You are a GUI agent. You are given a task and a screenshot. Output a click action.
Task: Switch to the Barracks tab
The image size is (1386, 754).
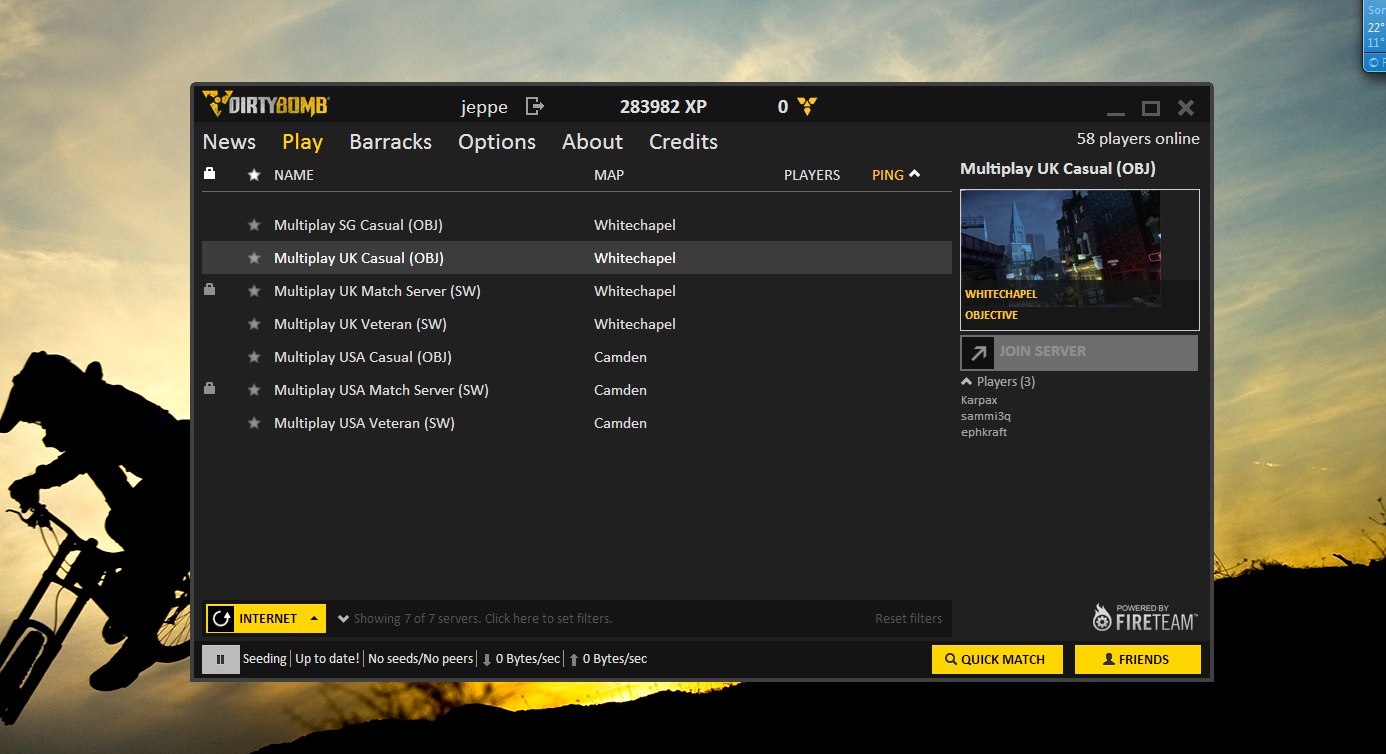click(390, 142)
